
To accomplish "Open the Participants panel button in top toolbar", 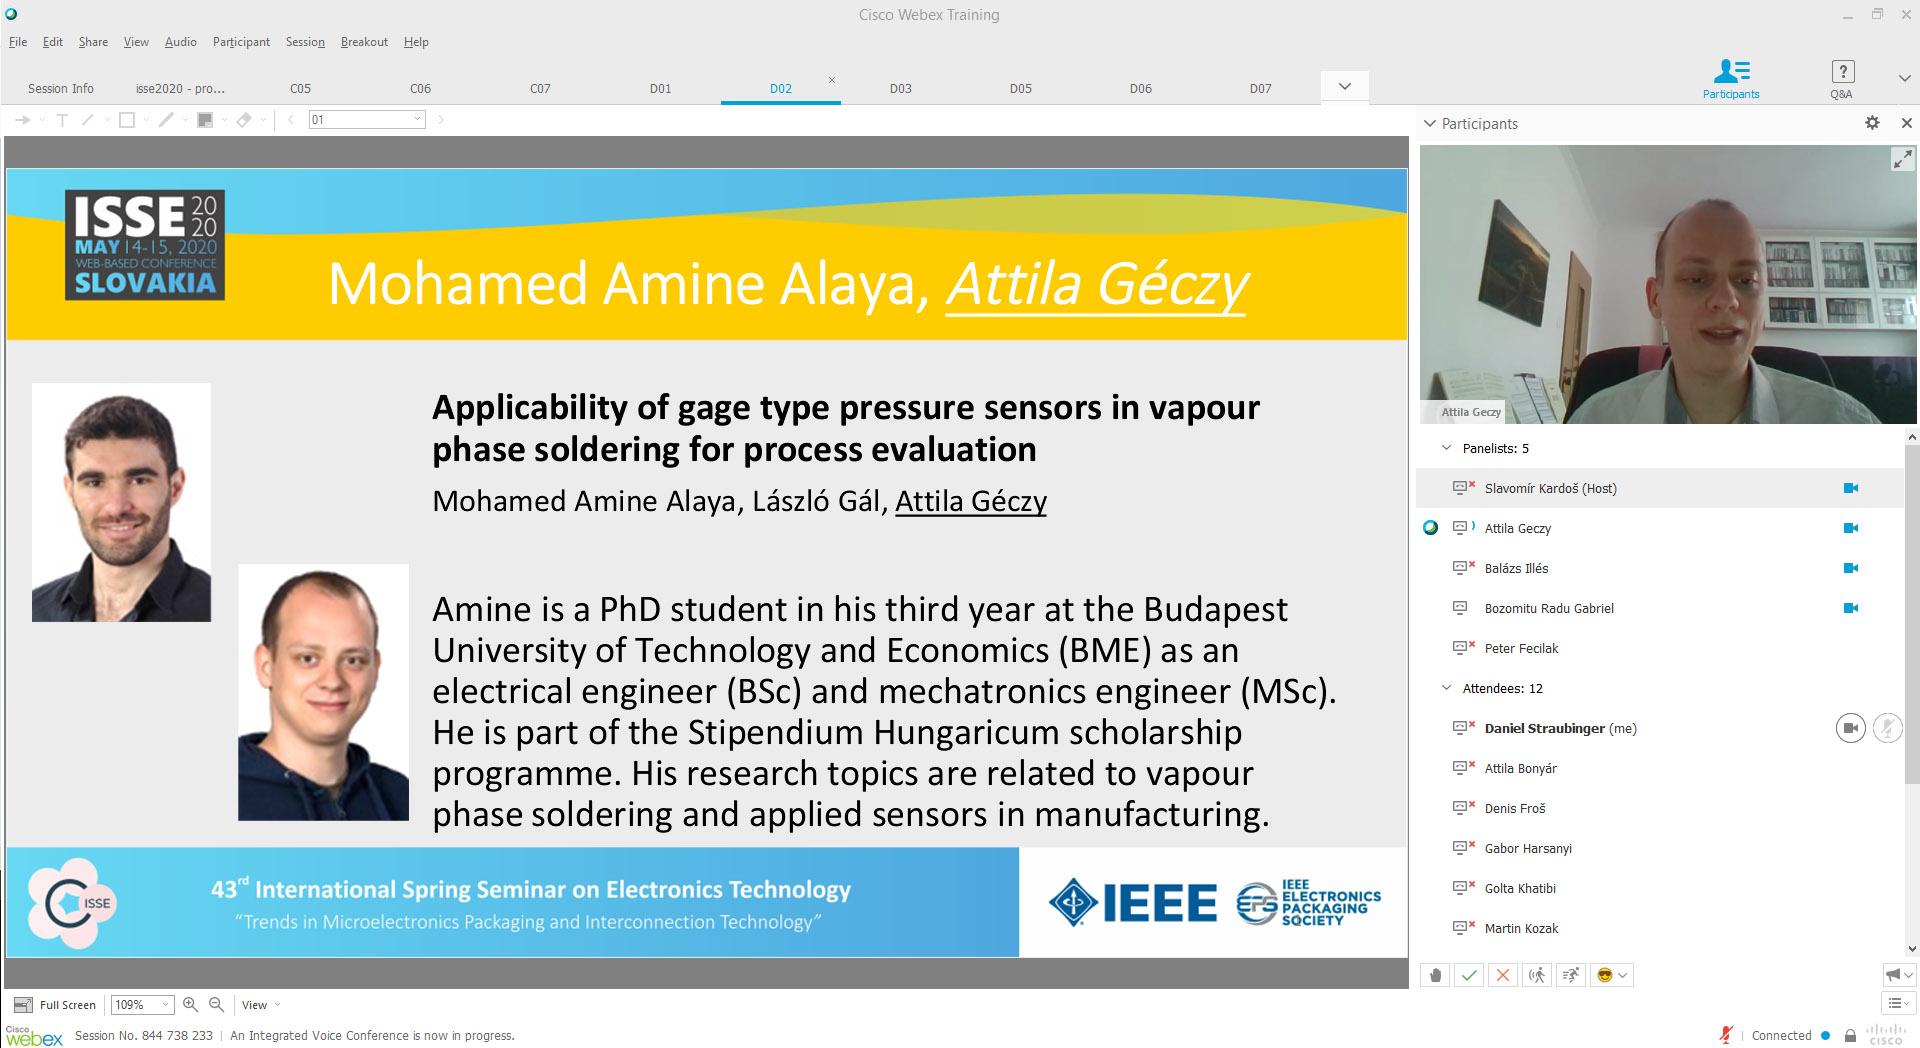I will click(x=1731, y=79).
